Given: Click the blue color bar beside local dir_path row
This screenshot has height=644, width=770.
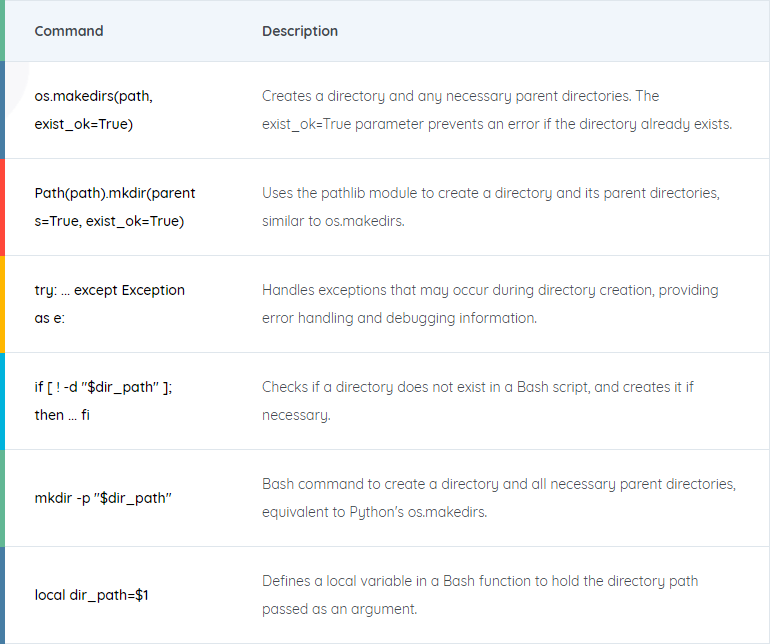Looking at the screenshot, I should [x=2, y=595].
